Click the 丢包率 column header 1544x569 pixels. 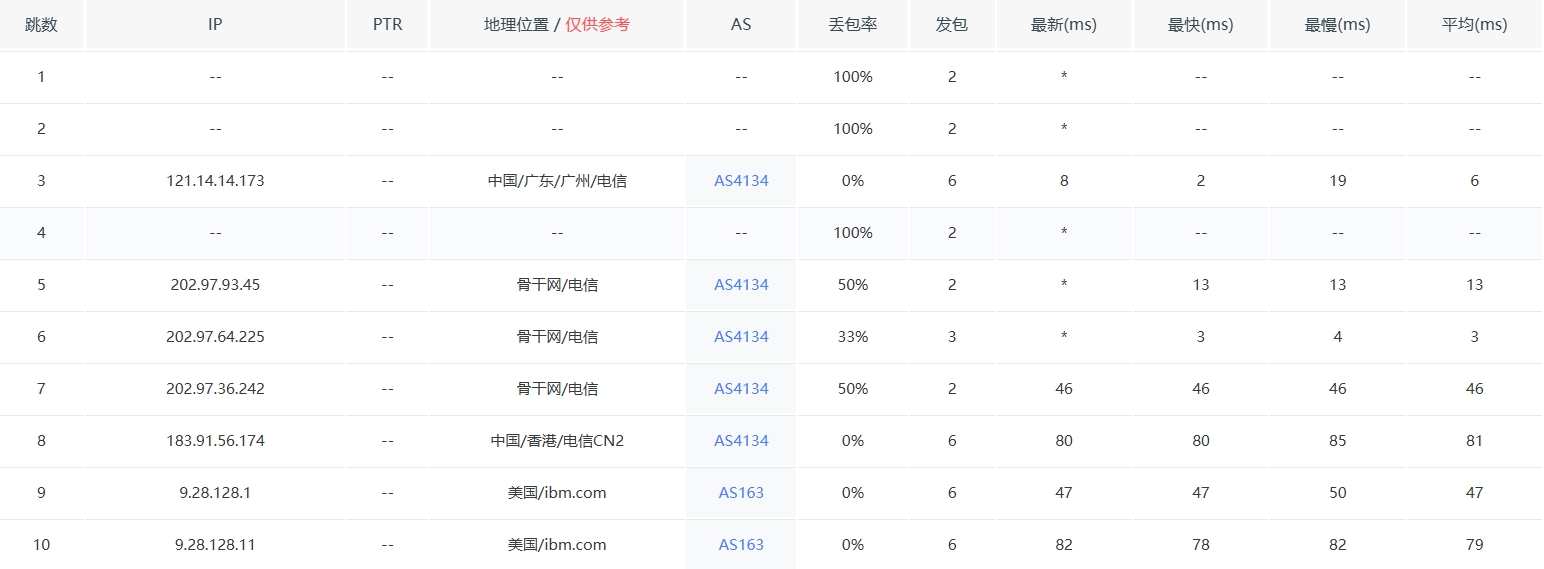[853, 25]
